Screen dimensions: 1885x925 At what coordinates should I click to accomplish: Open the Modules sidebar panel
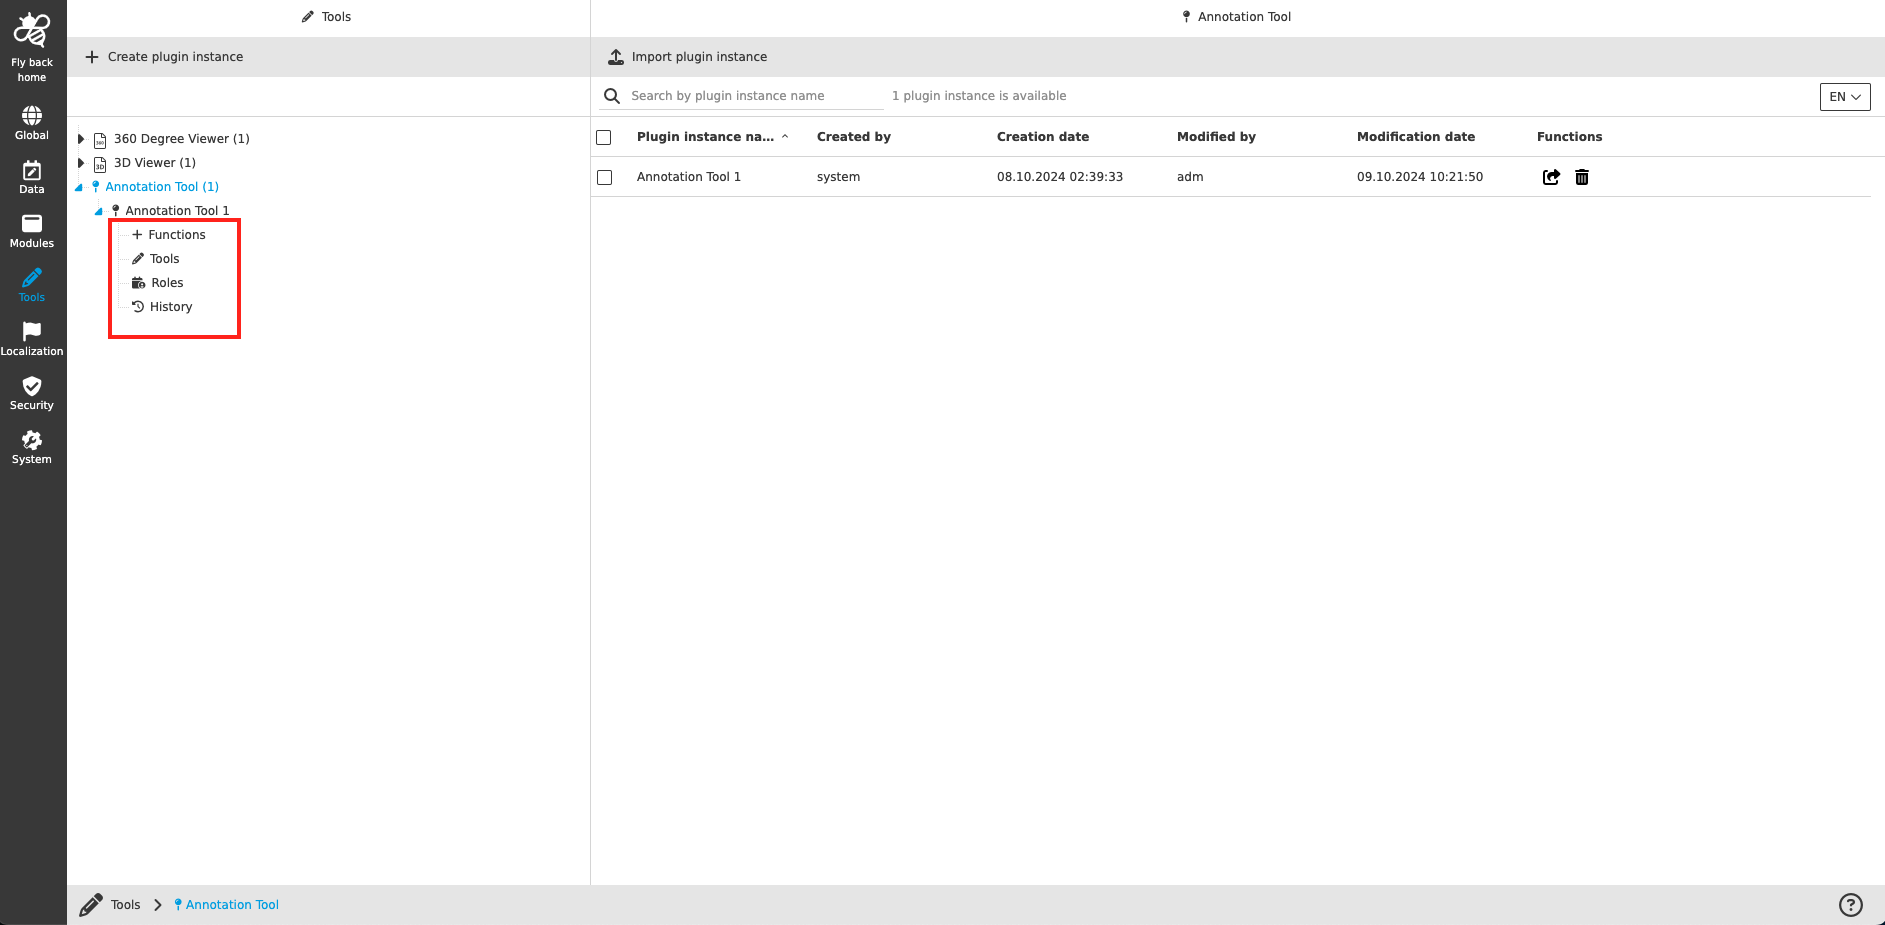[x=32, y=229]
